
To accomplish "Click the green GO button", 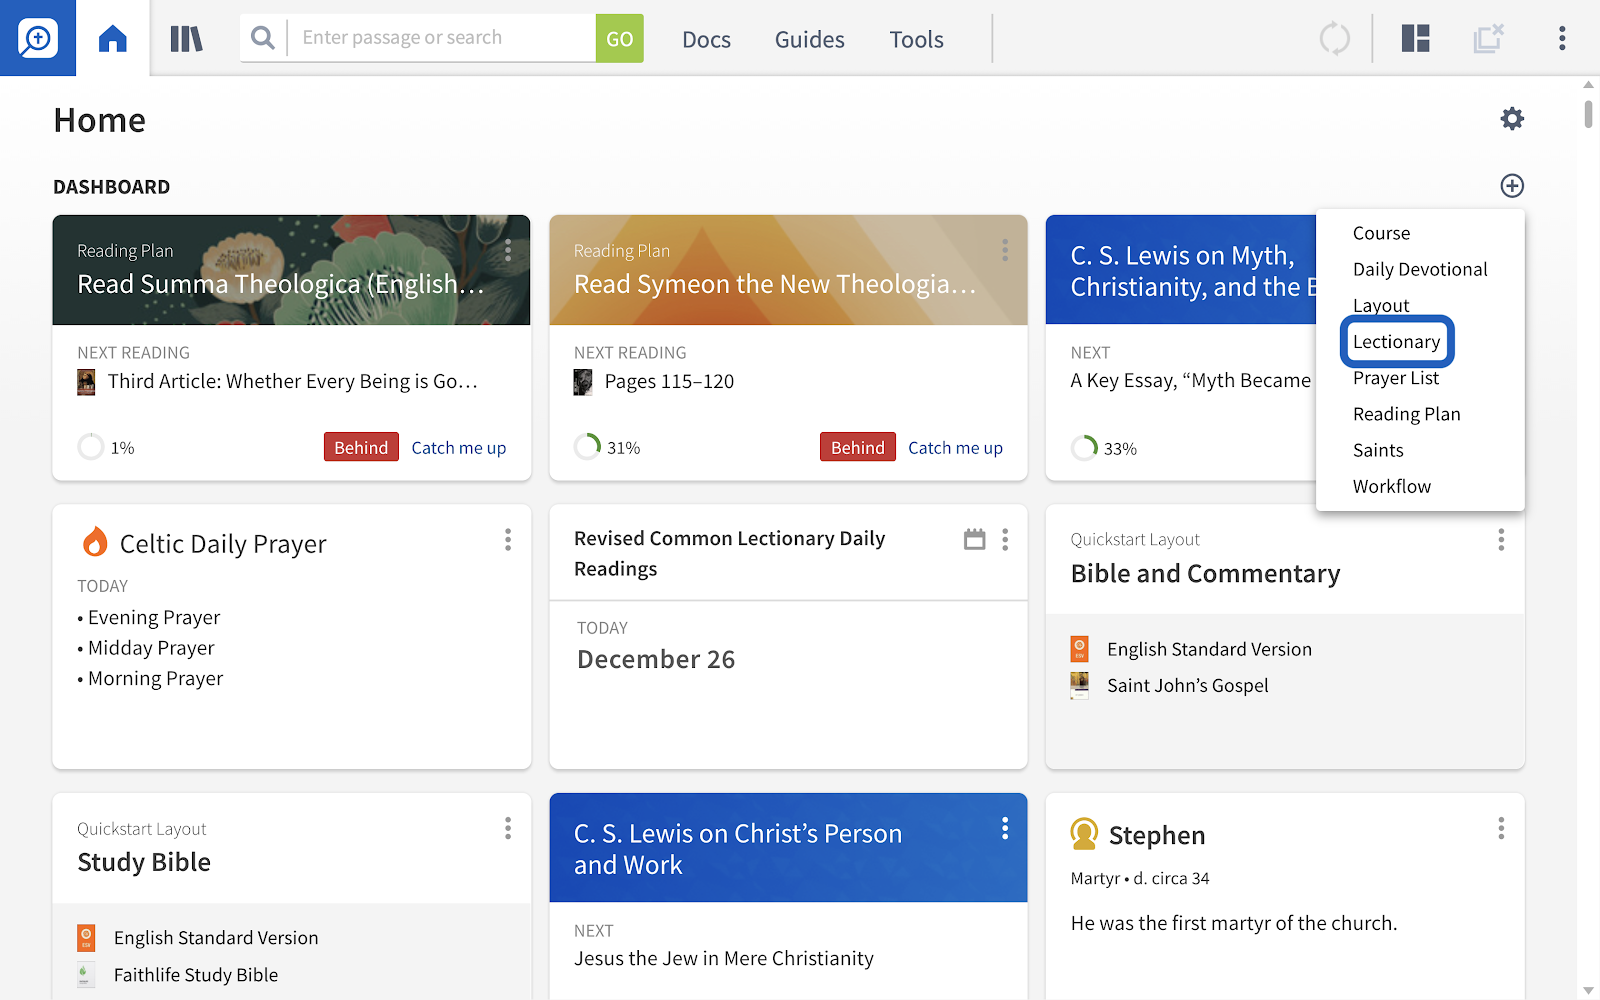I will (620, 38).
